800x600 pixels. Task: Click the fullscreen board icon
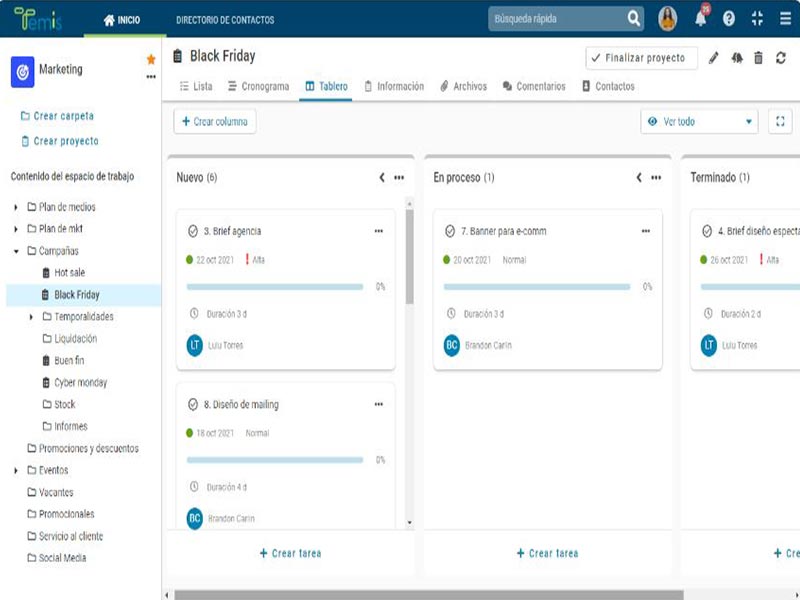781,121
